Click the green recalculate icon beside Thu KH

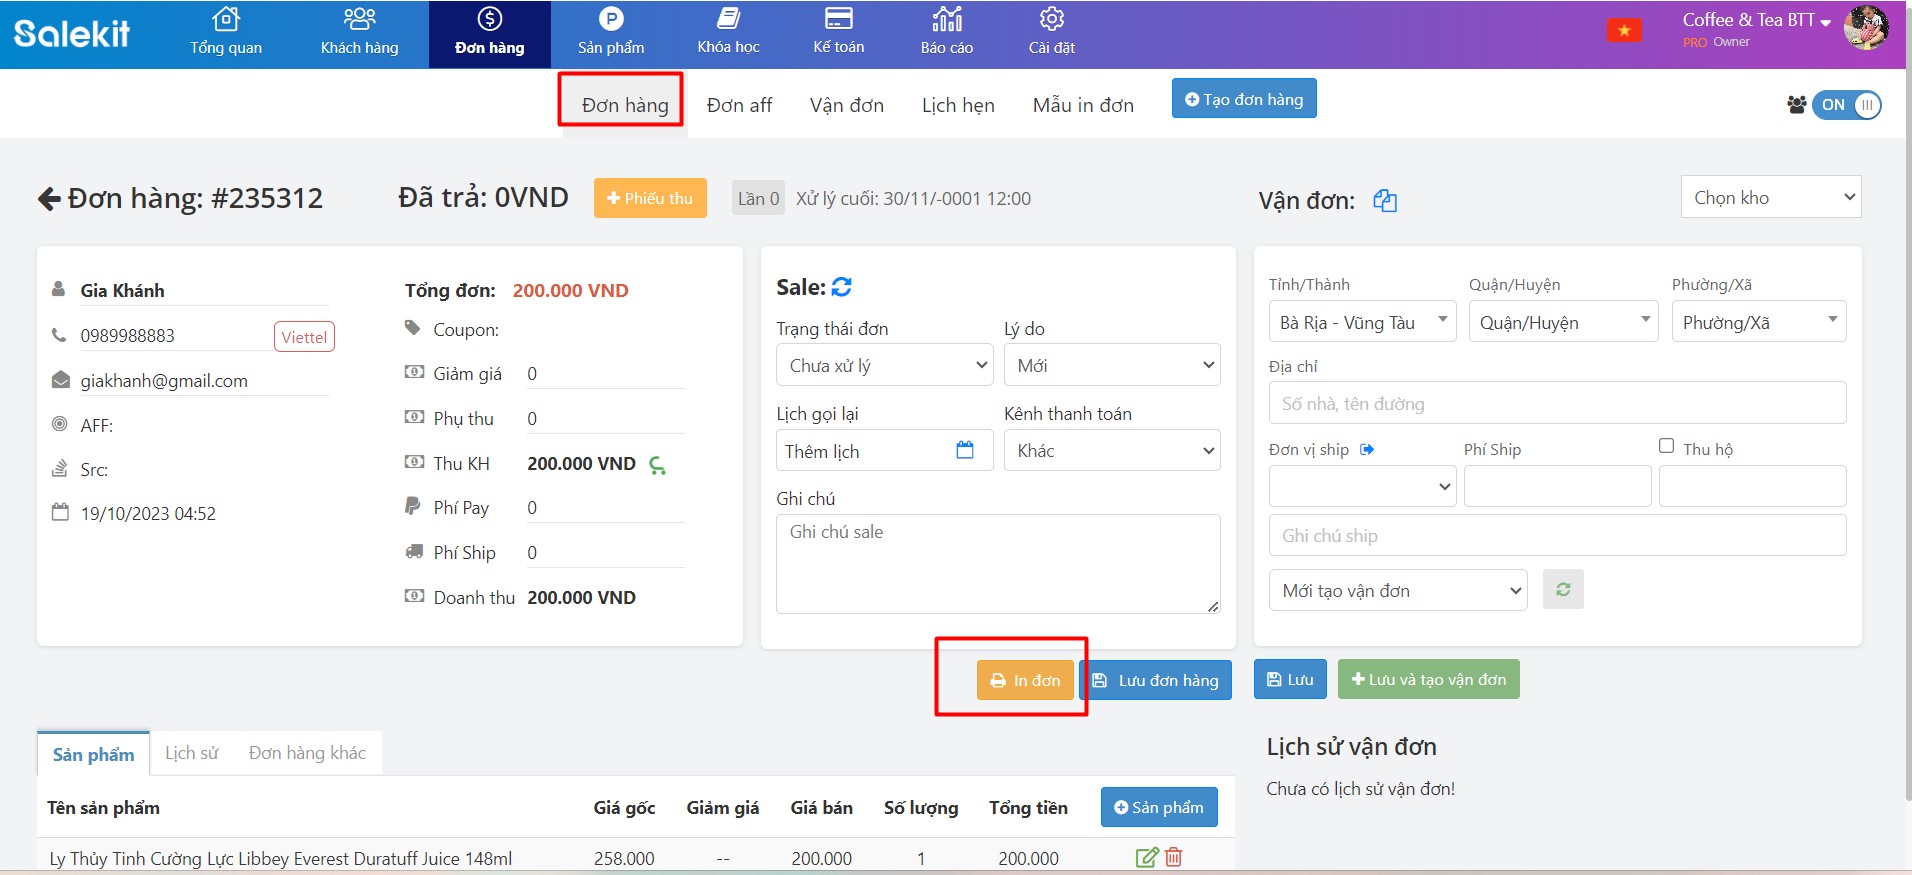click(657, 465)
